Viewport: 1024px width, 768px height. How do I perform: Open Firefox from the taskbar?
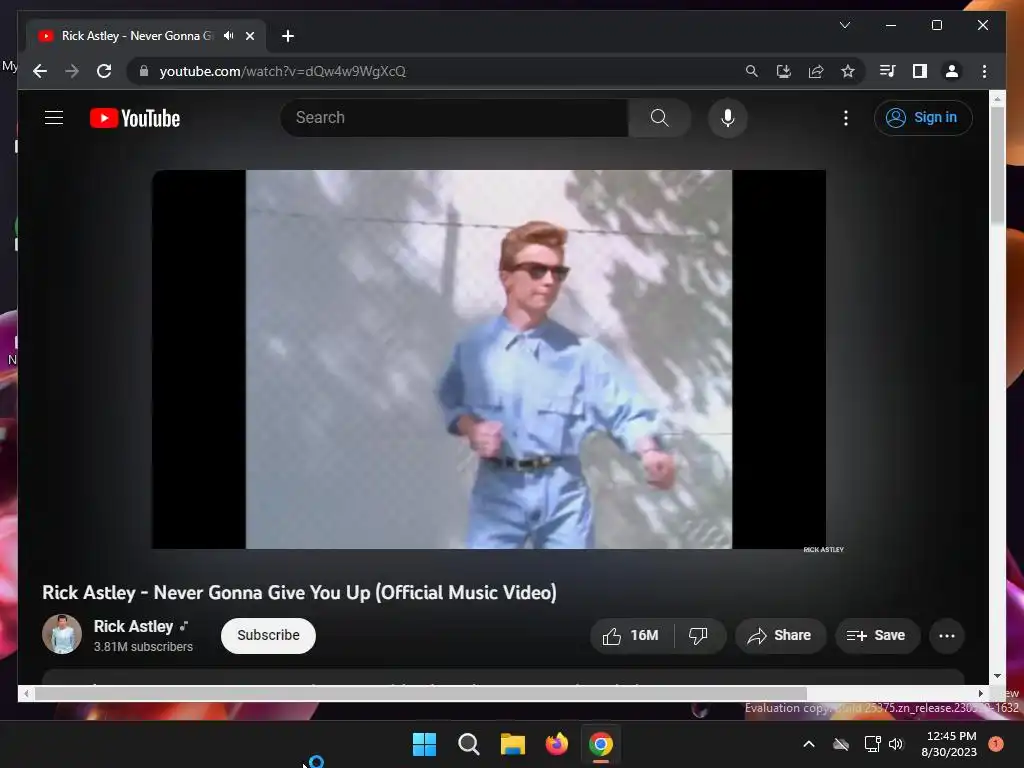pyautogui.click(x=556, y=744)
